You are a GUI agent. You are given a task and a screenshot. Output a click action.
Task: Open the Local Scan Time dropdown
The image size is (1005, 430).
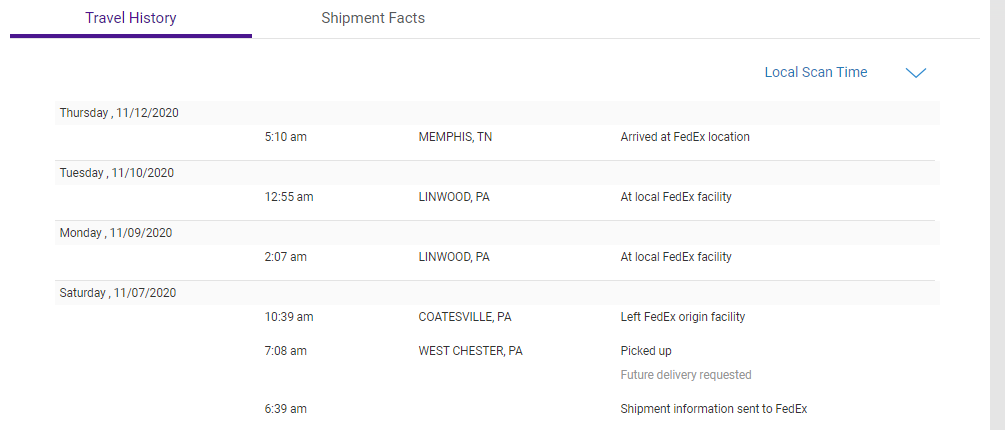pos(815,72)
